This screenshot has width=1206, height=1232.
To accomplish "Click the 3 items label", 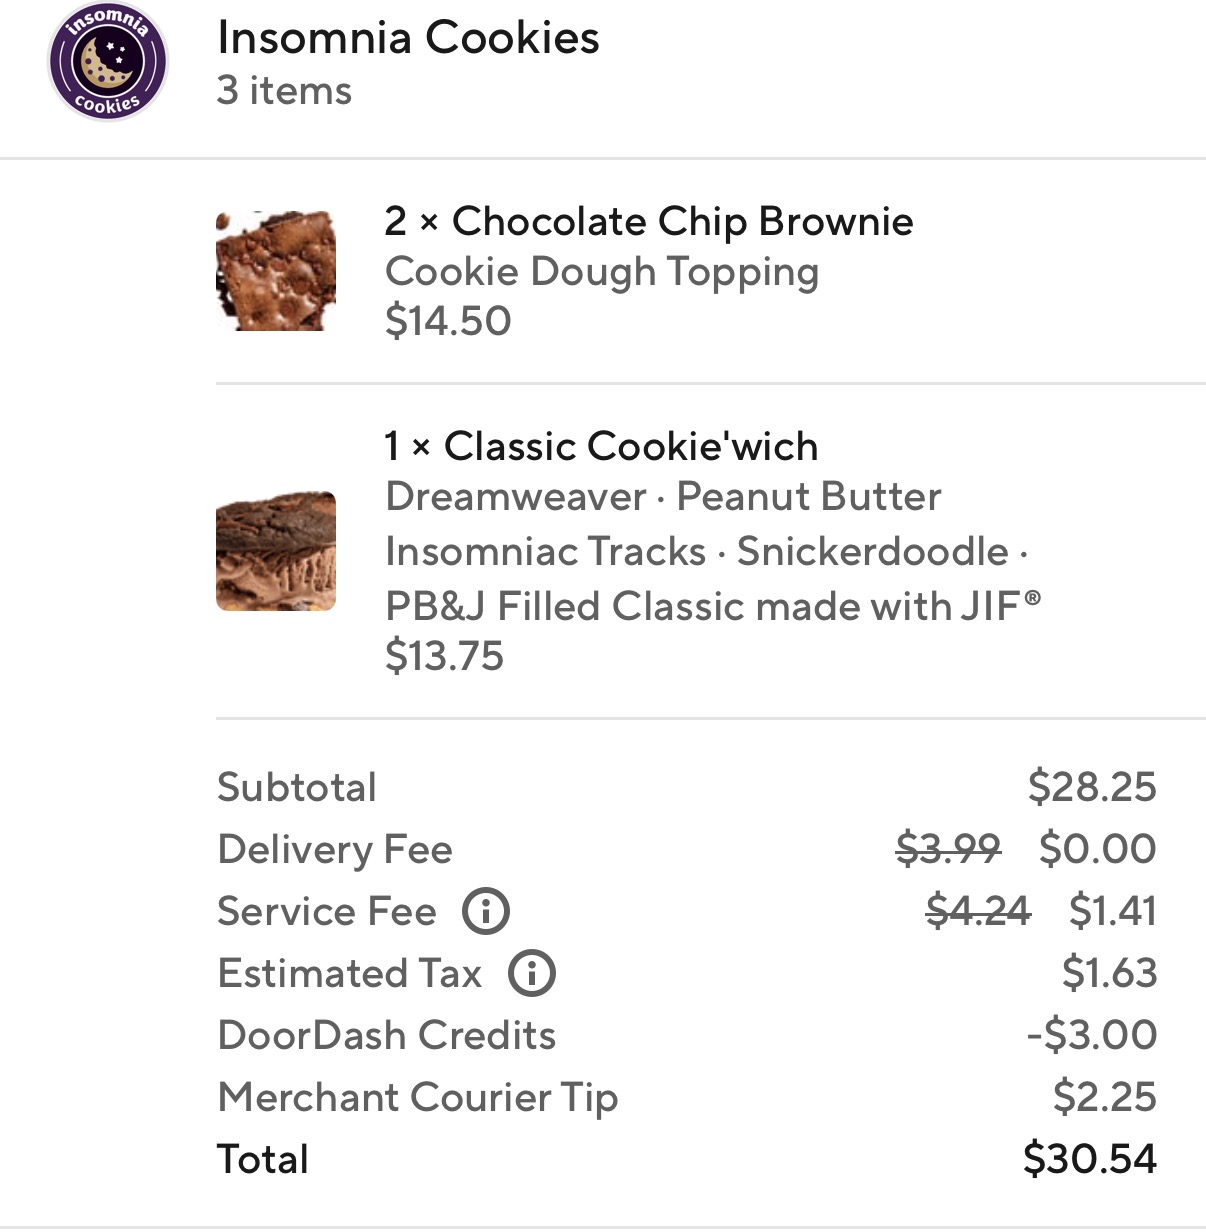I will (283, 91).
